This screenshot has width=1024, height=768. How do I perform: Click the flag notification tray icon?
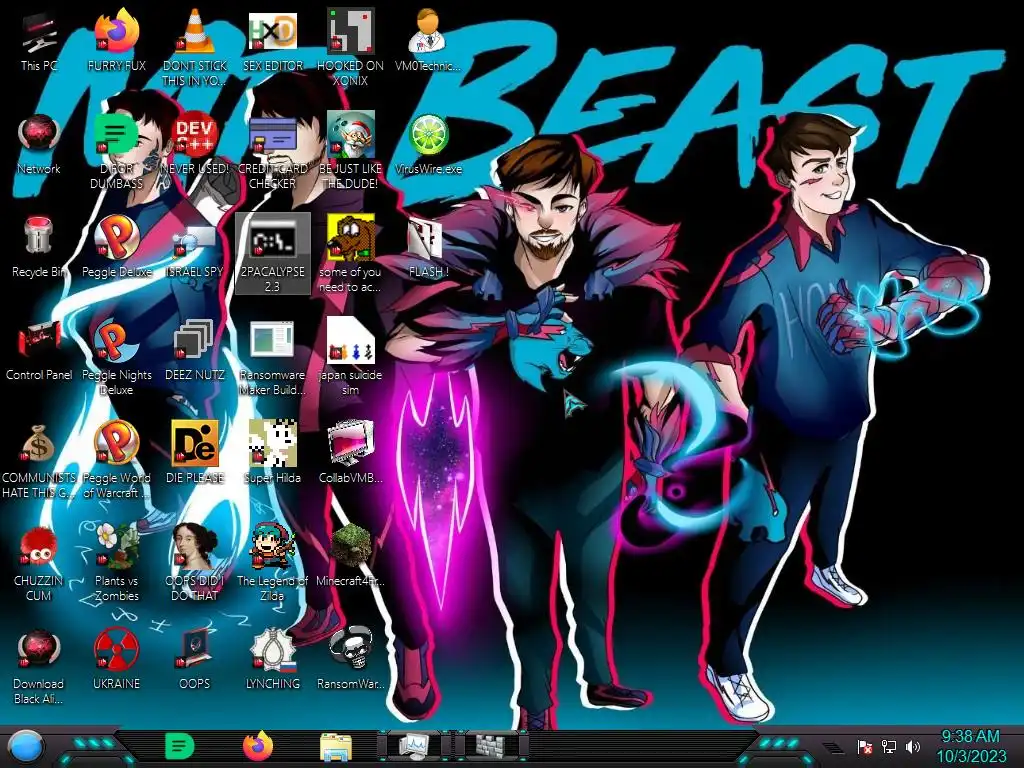pyautogui.click(x=865, y=747)
